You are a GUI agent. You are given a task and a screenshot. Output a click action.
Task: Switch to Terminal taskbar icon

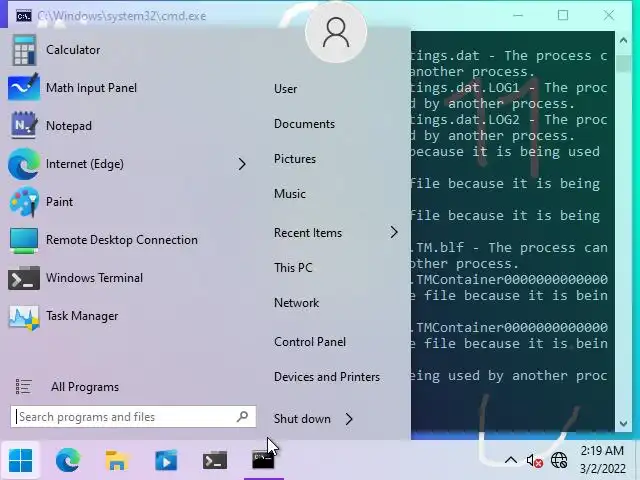coord(215,461)
